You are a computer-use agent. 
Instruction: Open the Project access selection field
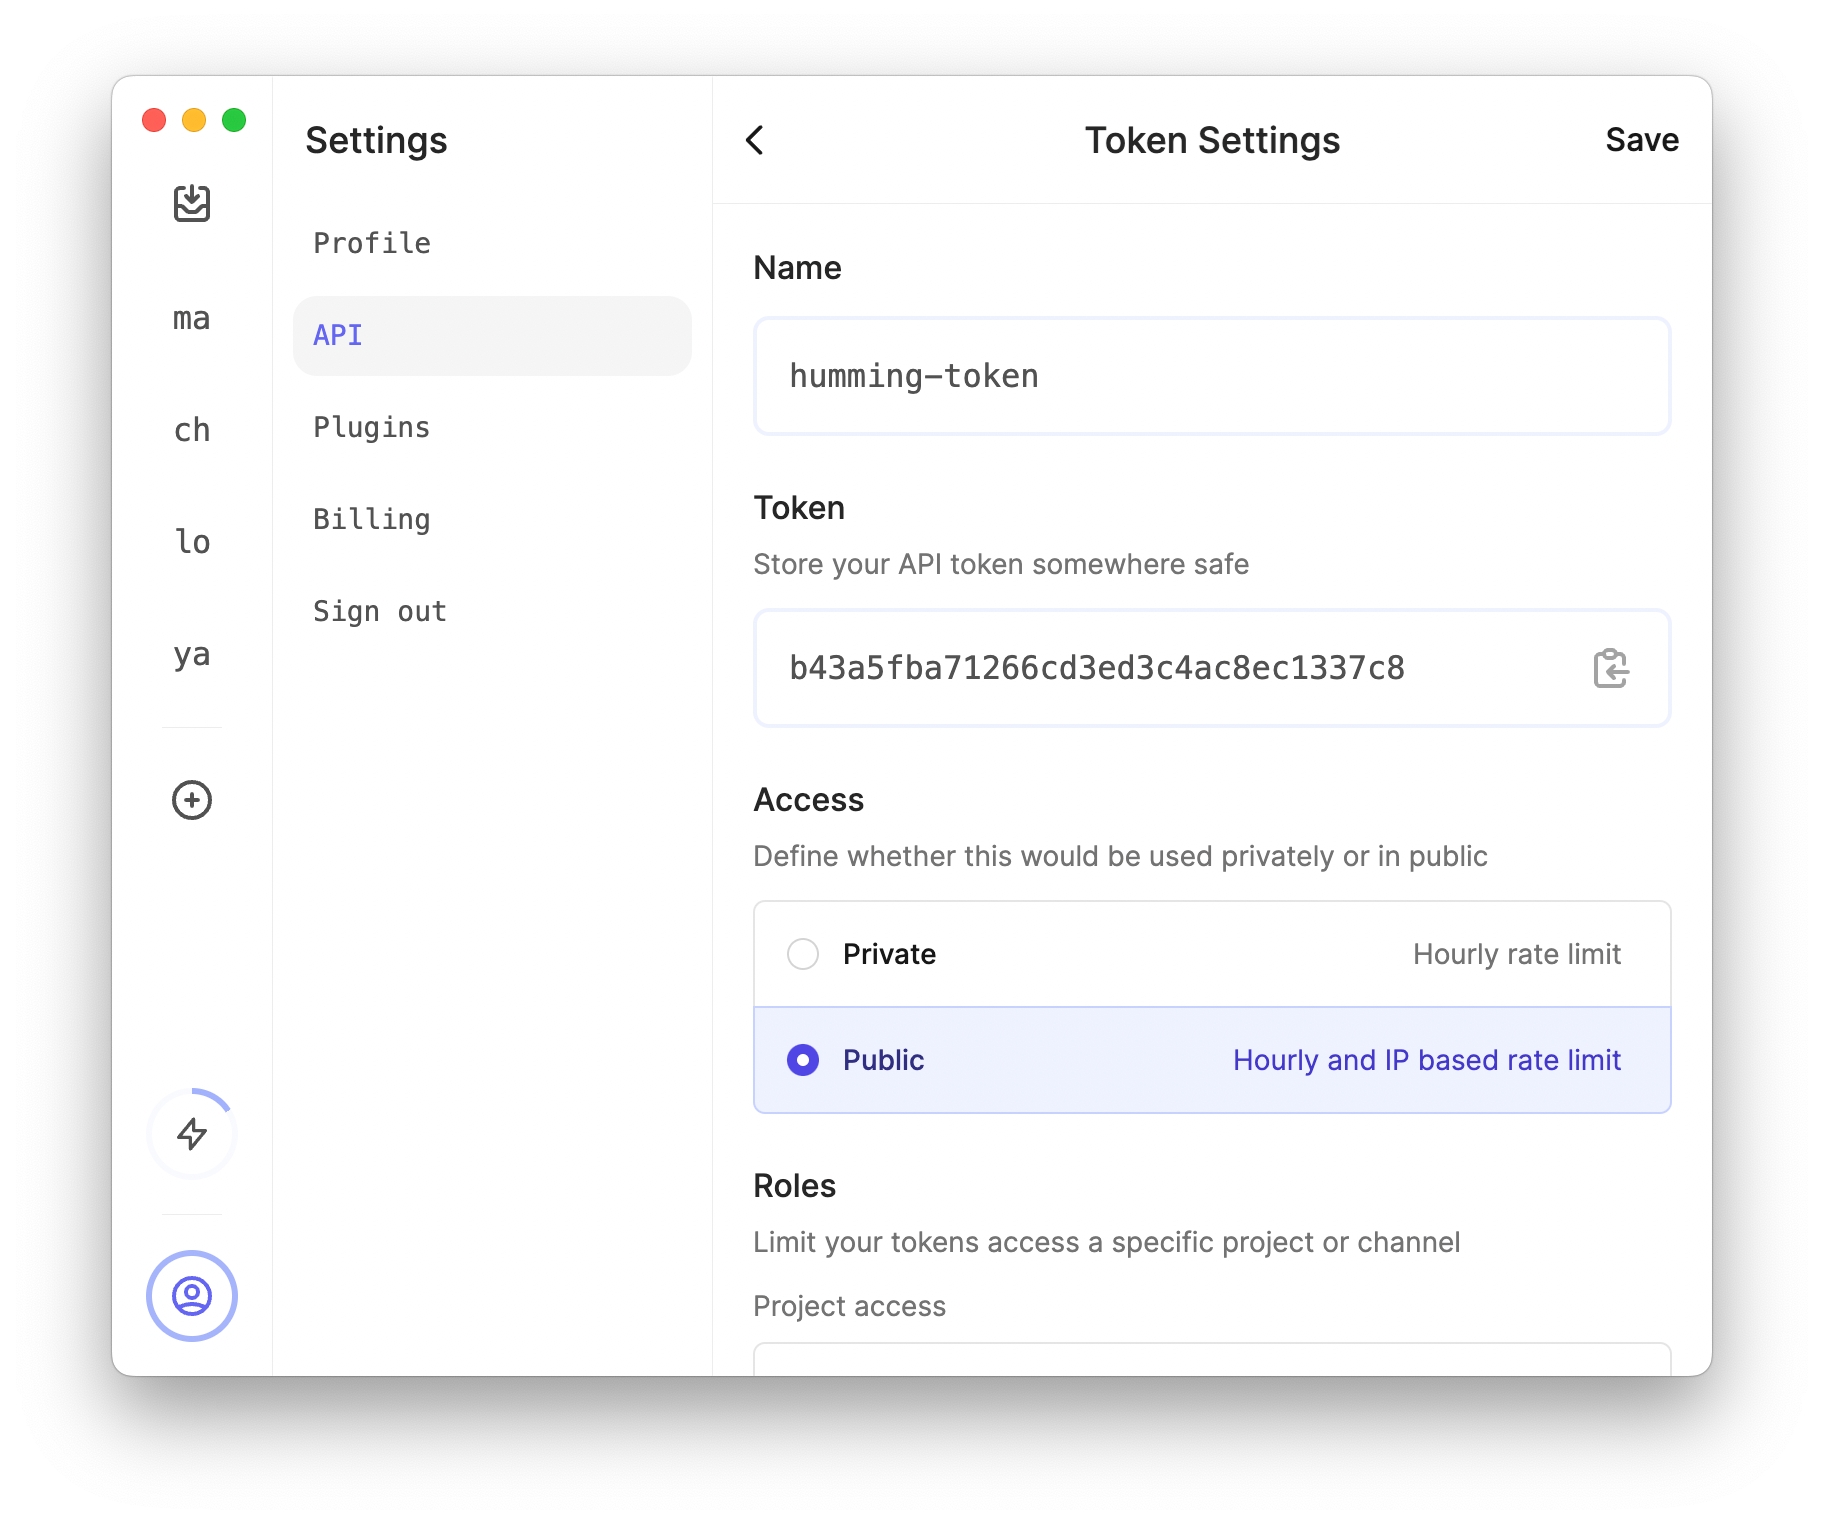pyautogui.click(x=1212, y=1359)
